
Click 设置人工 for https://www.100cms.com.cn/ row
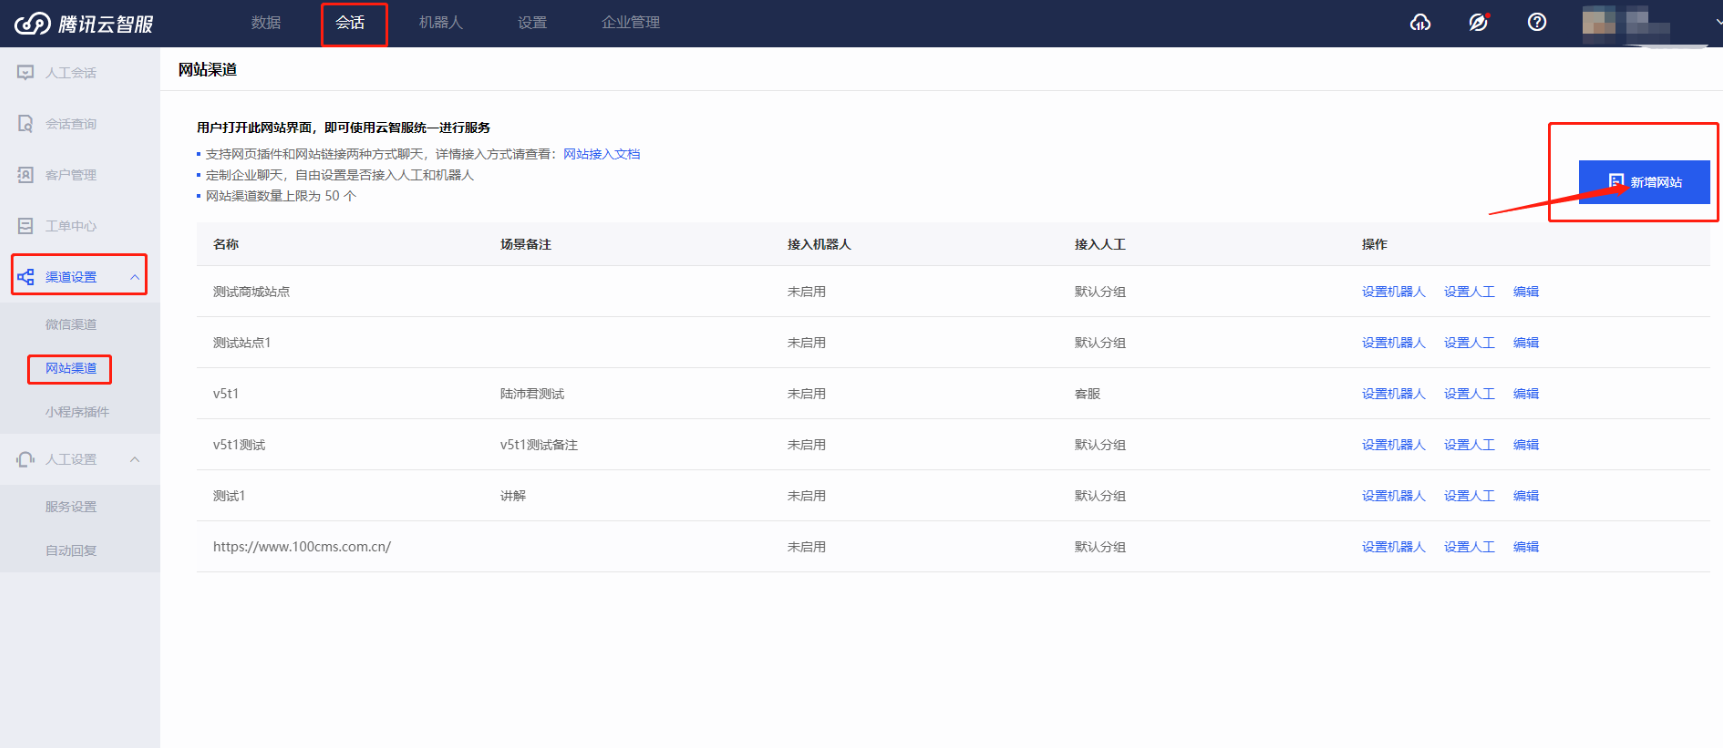(1468, 547)
